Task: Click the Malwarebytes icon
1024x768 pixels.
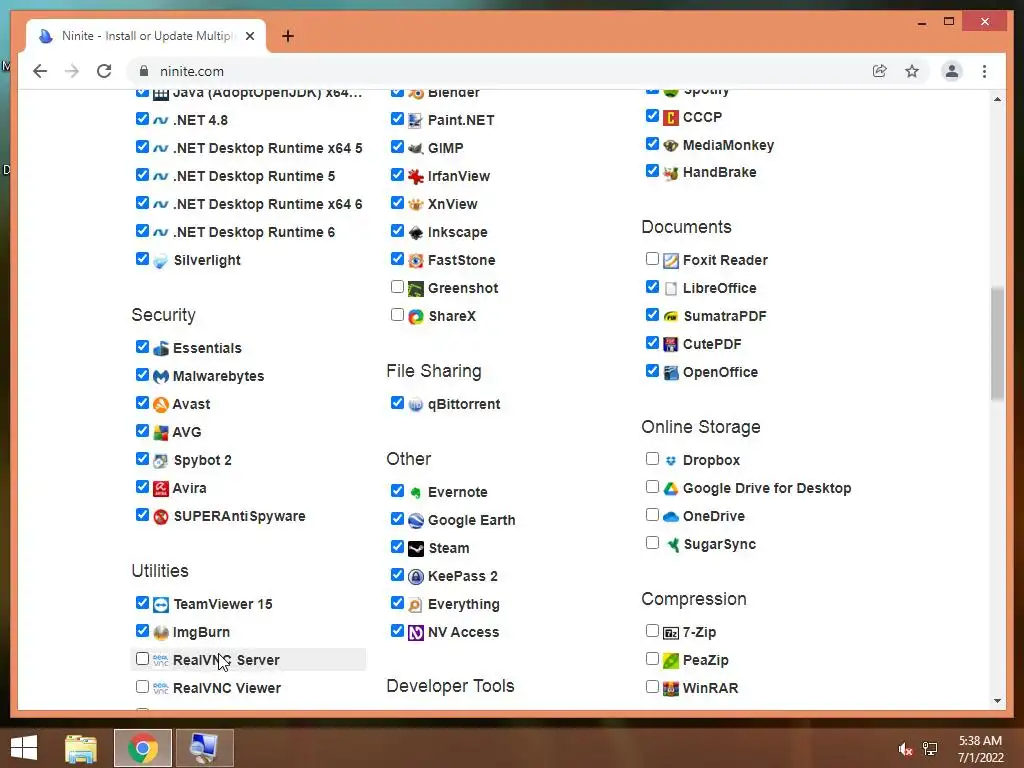Action: coord(161,377)
